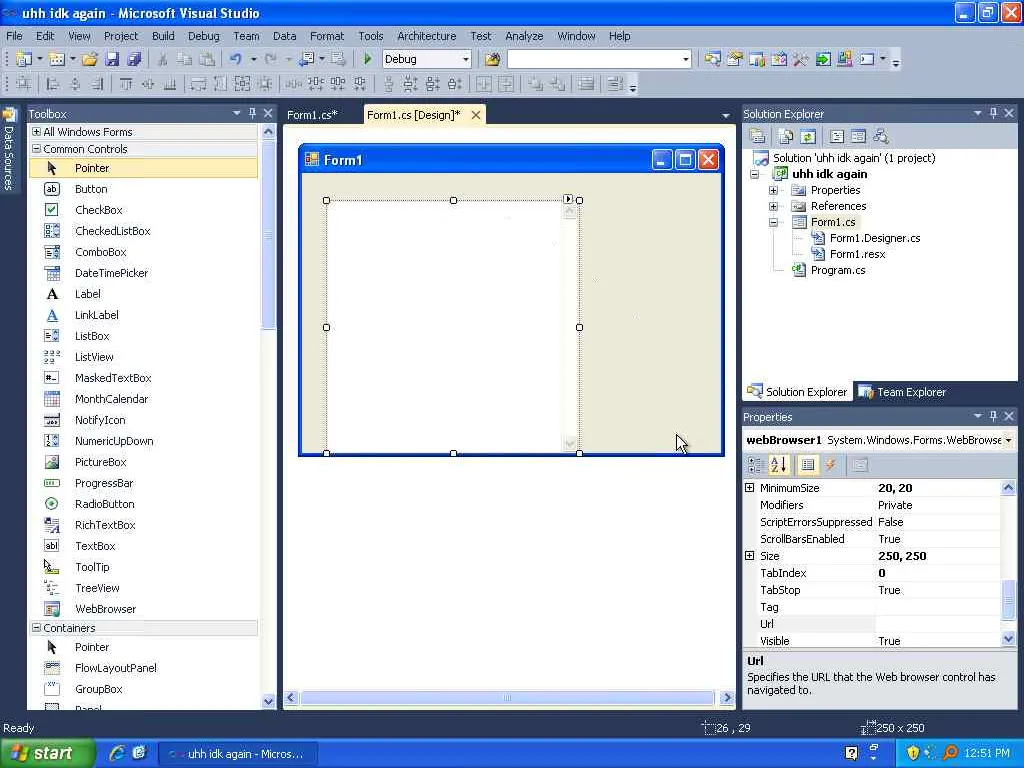Expand the Size property

tap(750, 556)
